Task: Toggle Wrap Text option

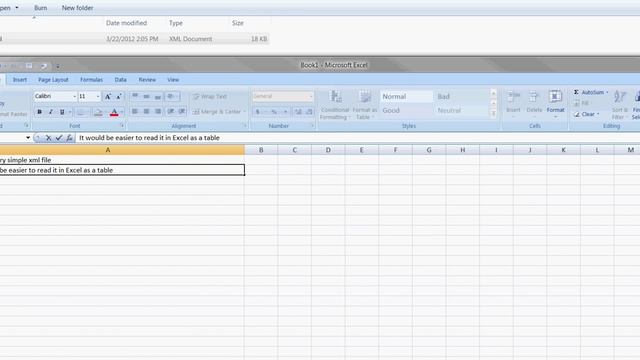Action: [x=210, y=96]
